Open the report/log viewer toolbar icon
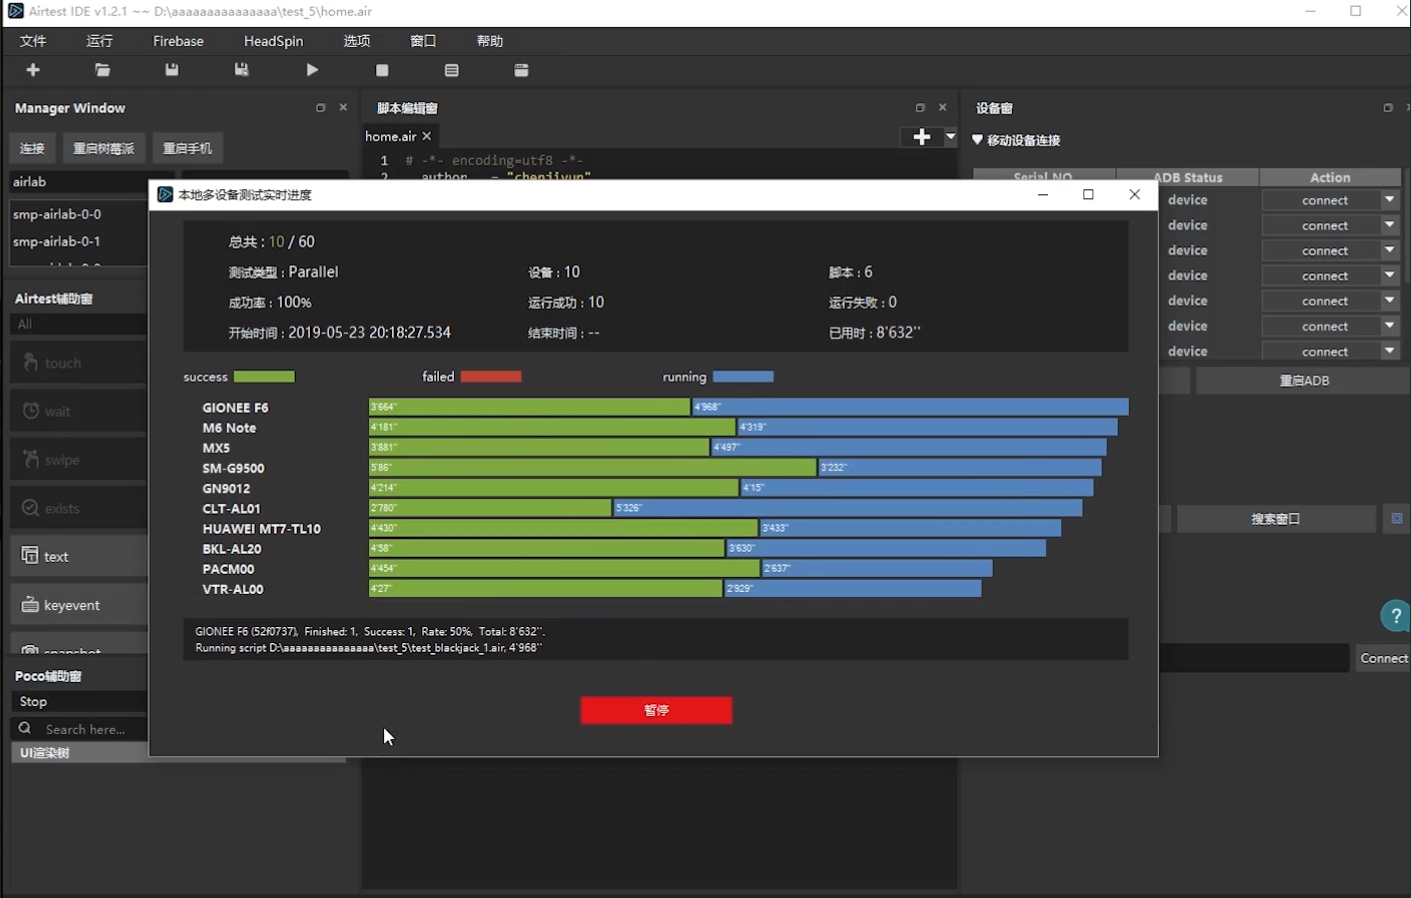This screenshot has height=898, width=1412. point(452,70)
